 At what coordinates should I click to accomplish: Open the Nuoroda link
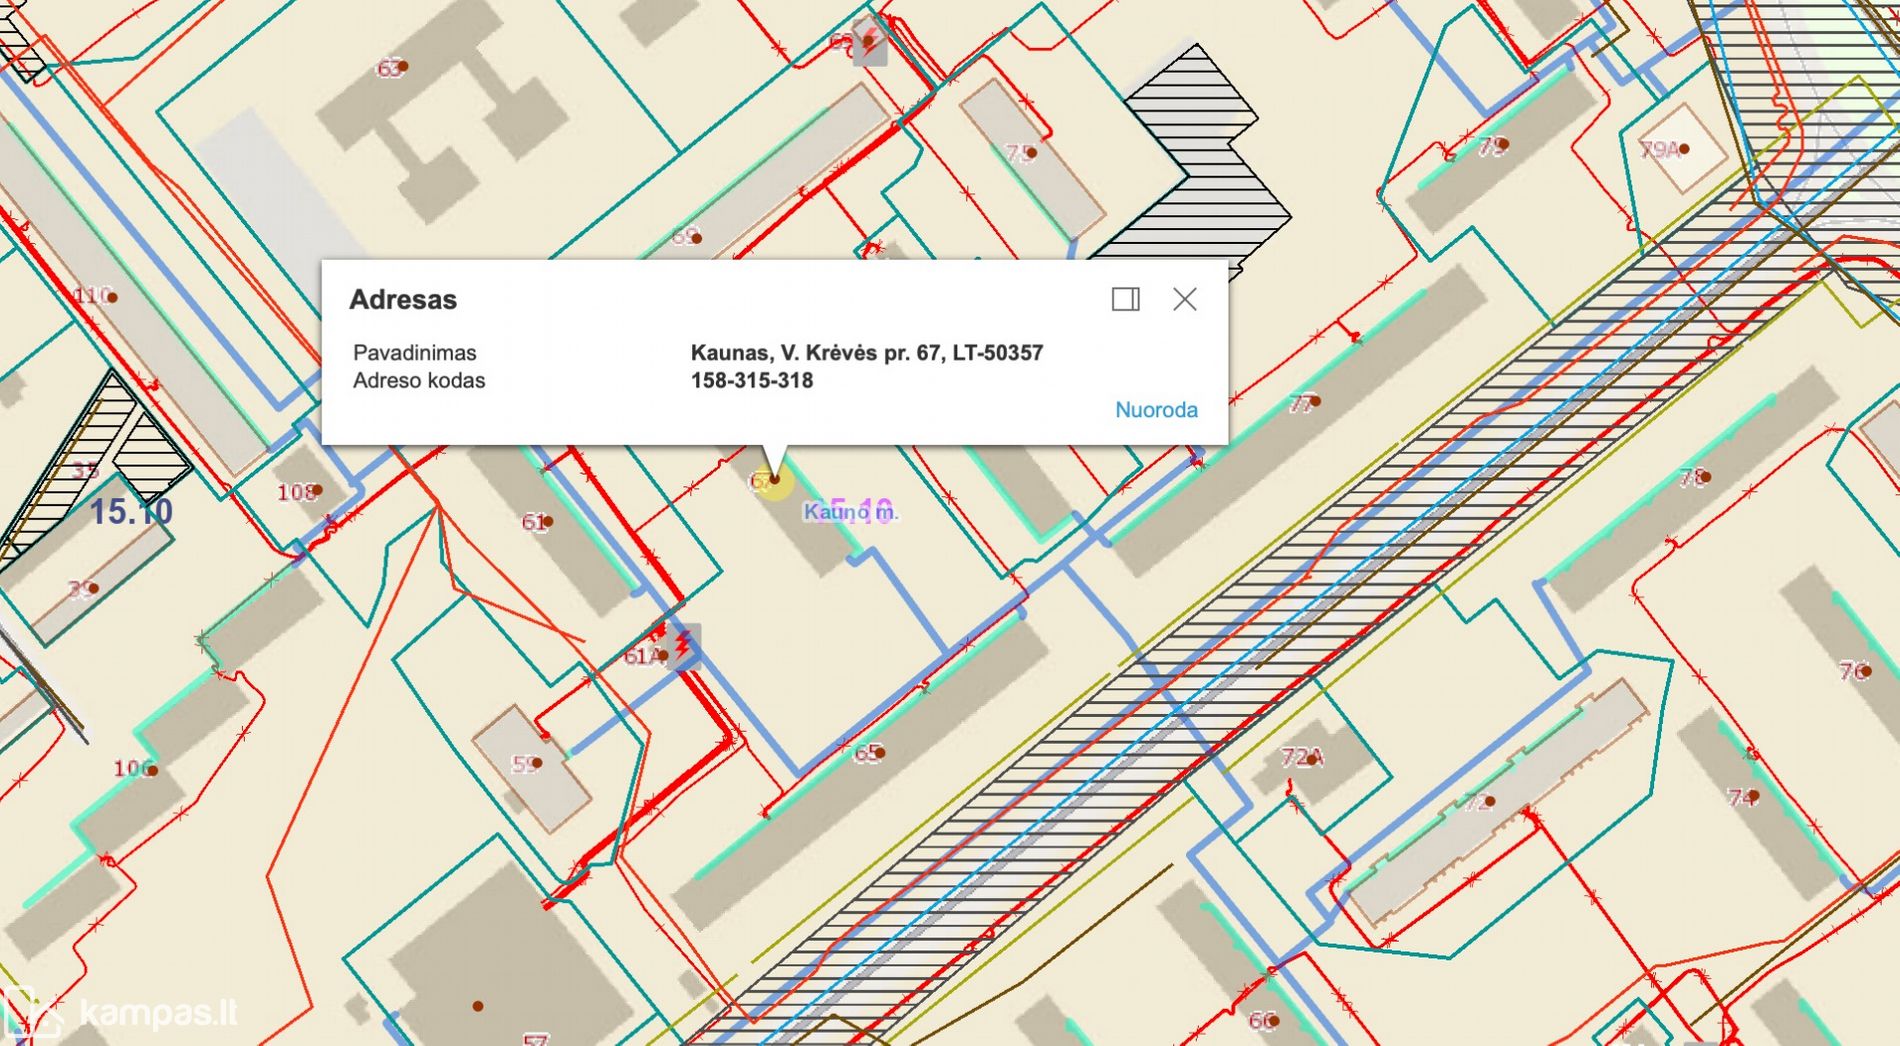[1156, 410]
